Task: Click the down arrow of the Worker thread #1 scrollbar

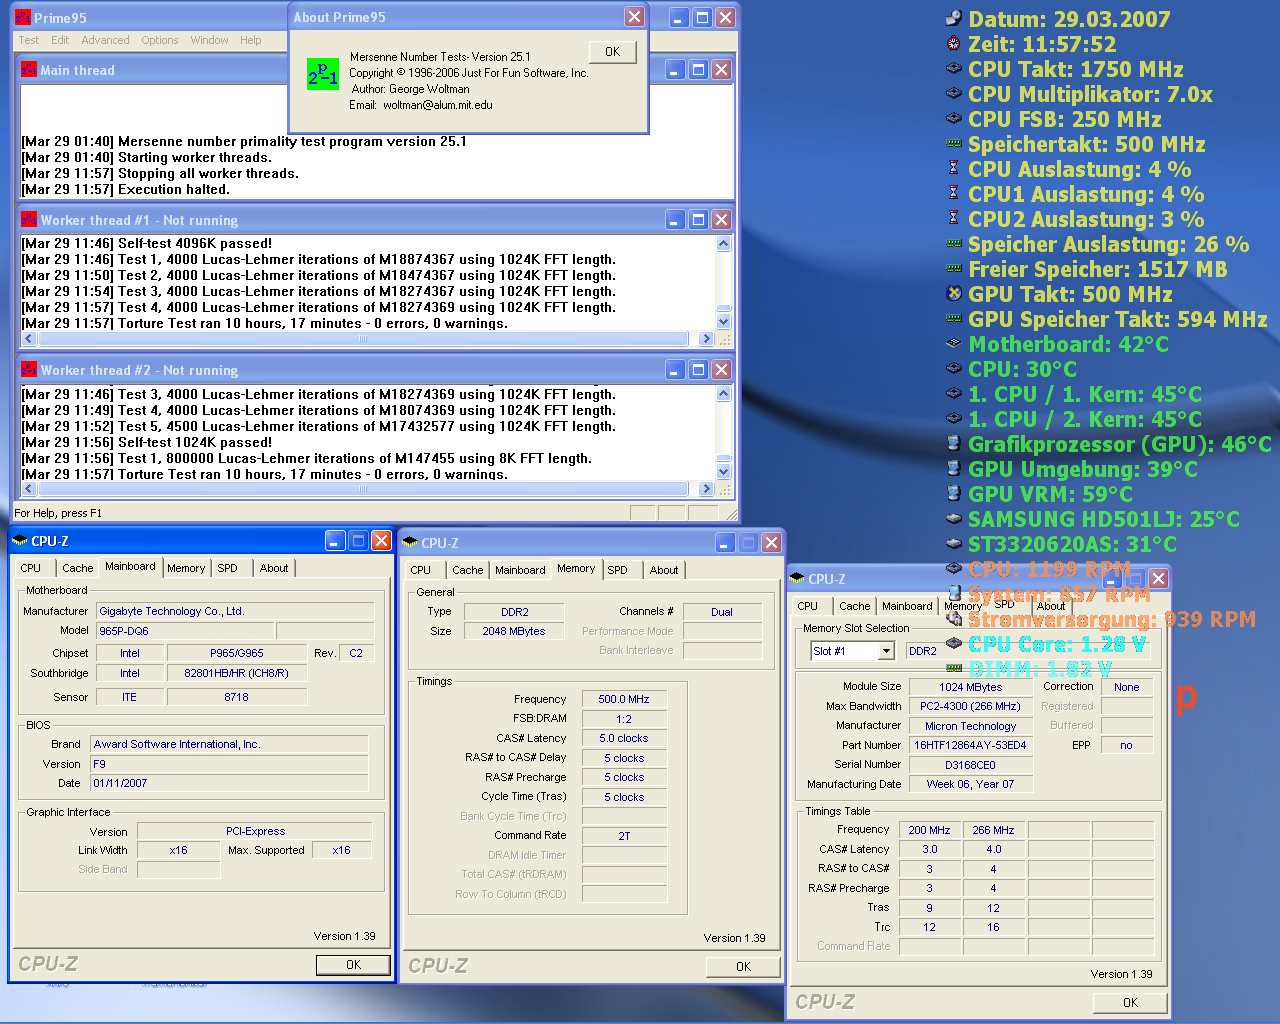Action: [x=724, y=322]
